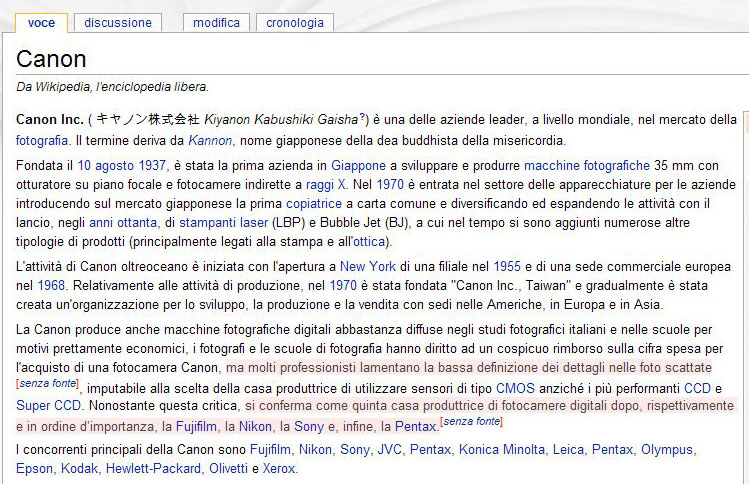Open Pentax link after 'infine, la'
The image size is (749, 484).
(416, 426)
